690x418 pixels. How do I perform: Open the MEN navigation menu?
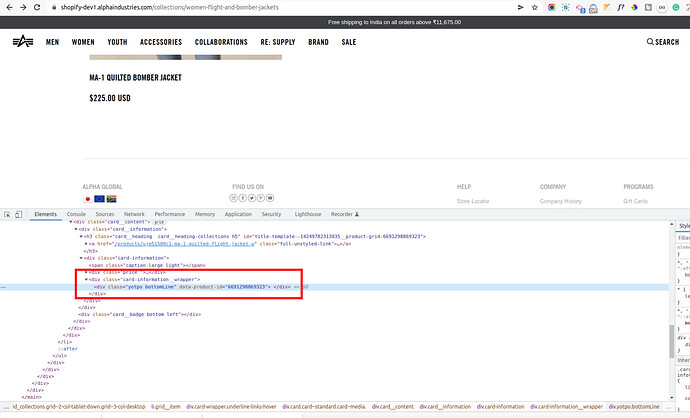52,42
